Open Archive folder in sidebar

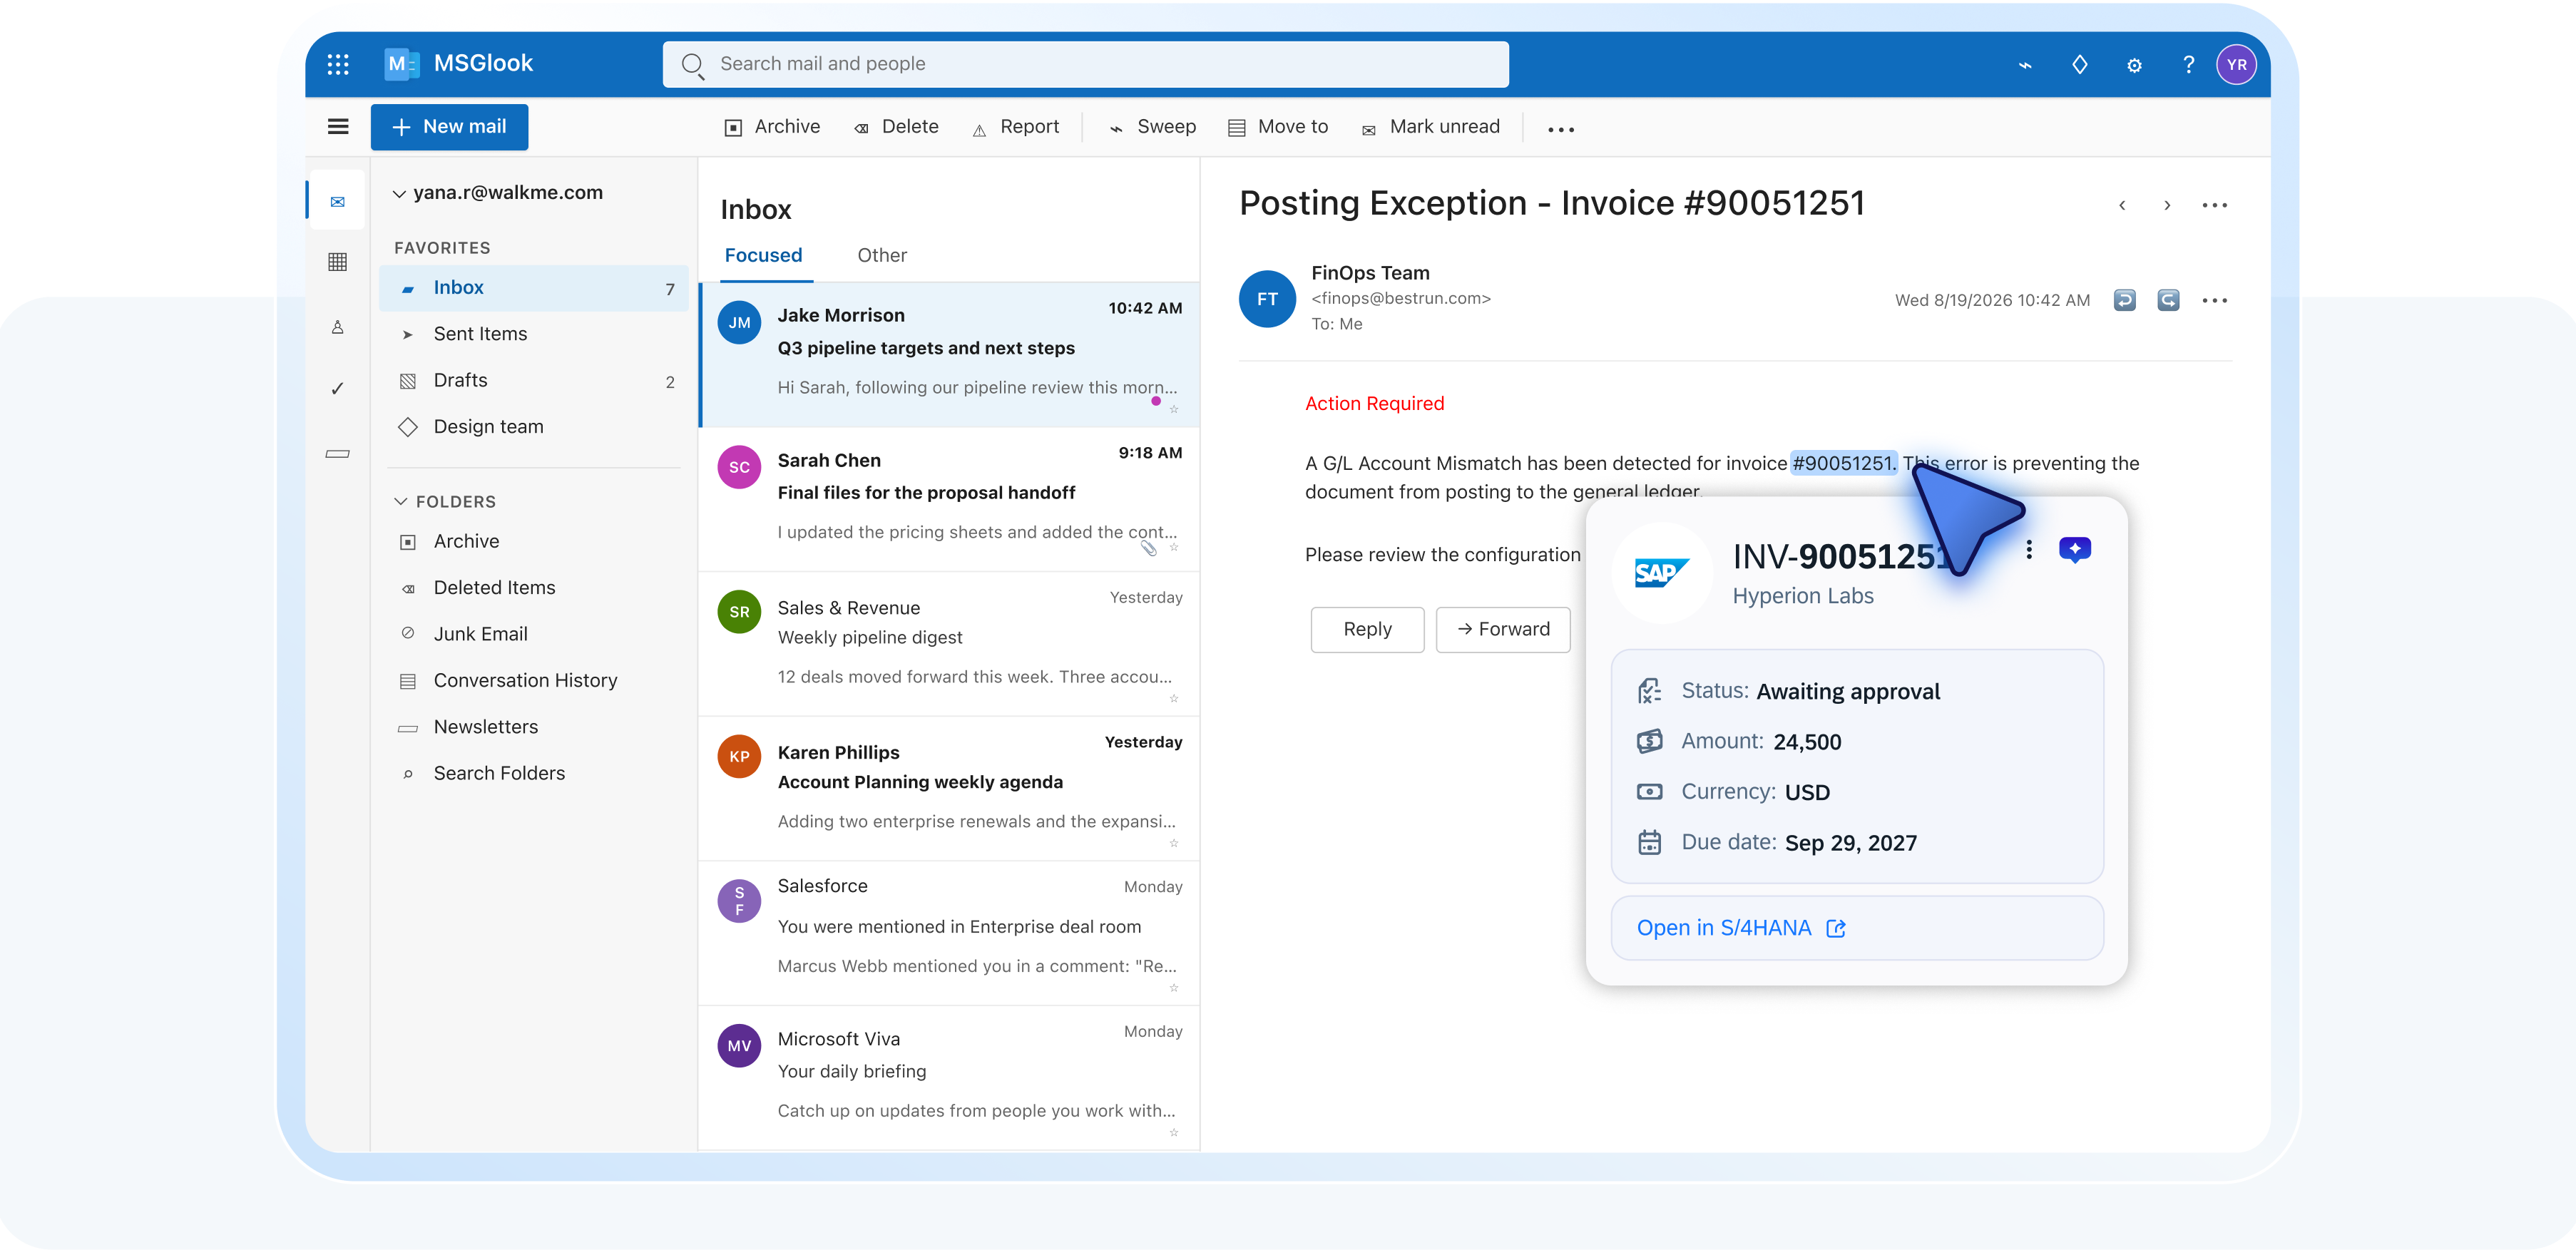[x=534, y=542]
